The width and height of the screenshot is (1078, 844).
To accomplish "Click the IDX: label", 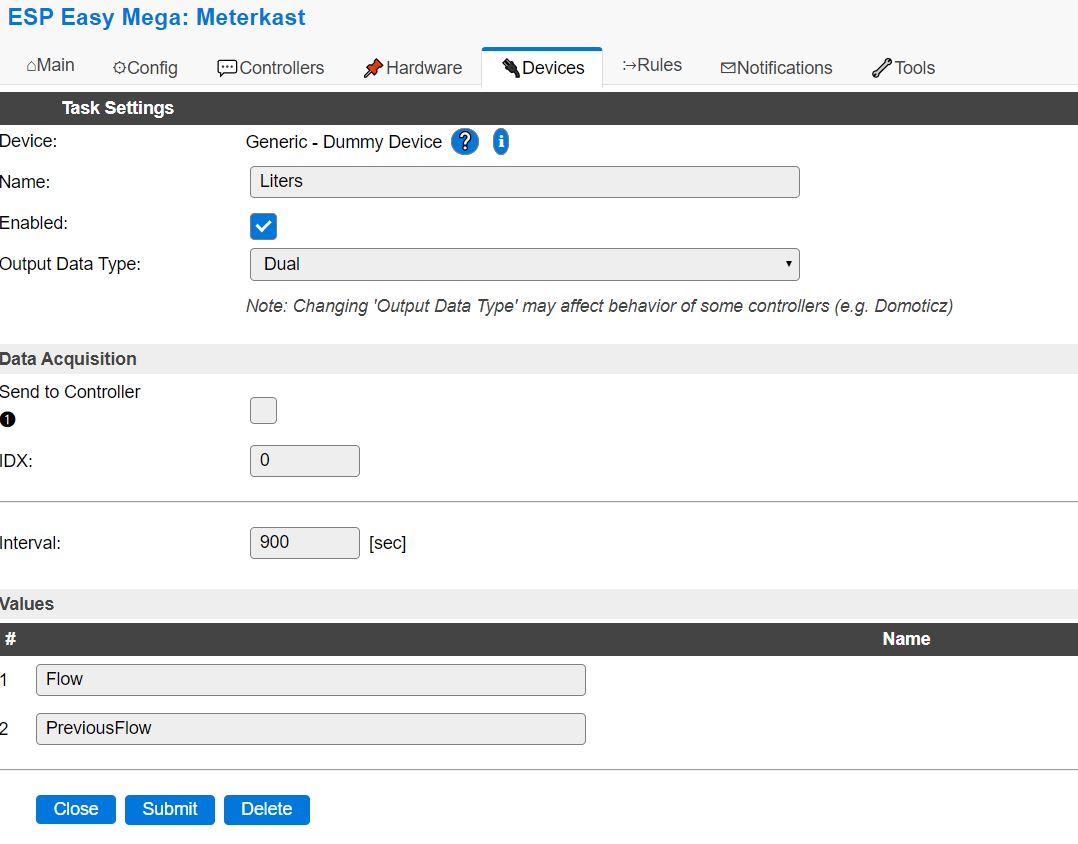I will pos(16,461).
